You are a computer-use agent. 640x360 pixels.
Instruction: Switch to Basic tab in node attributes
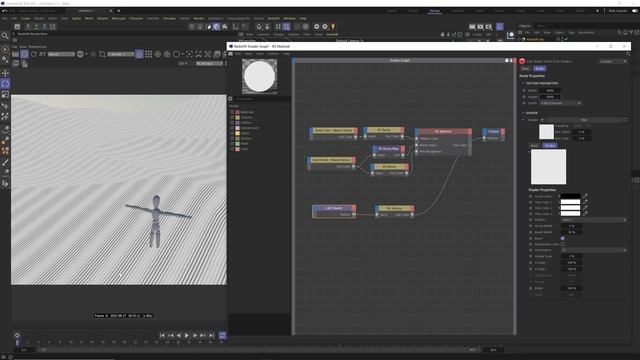525,69
